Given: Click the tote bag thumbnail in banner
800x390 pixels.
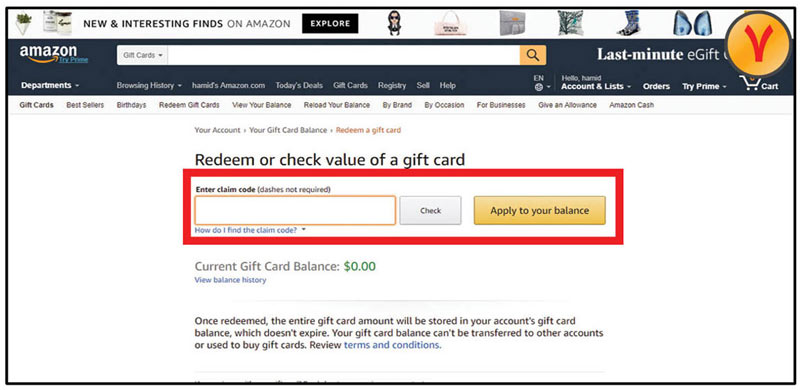Looking at the screenshot, I should pyautogui.click(x=451, y=23).
